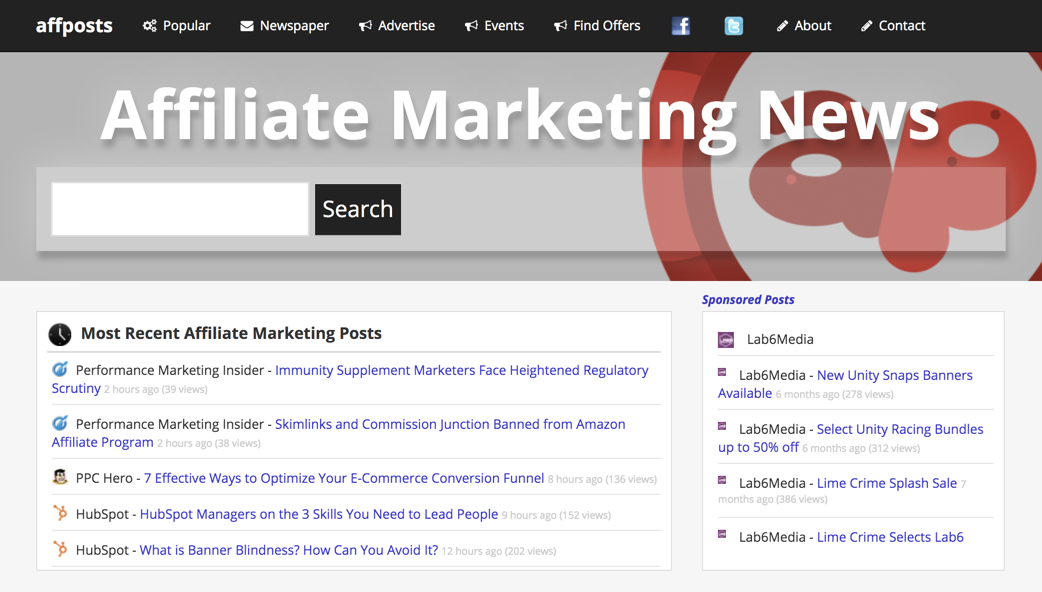Click HubSpot favicon on Banner Blindness post

coord(60,549)
